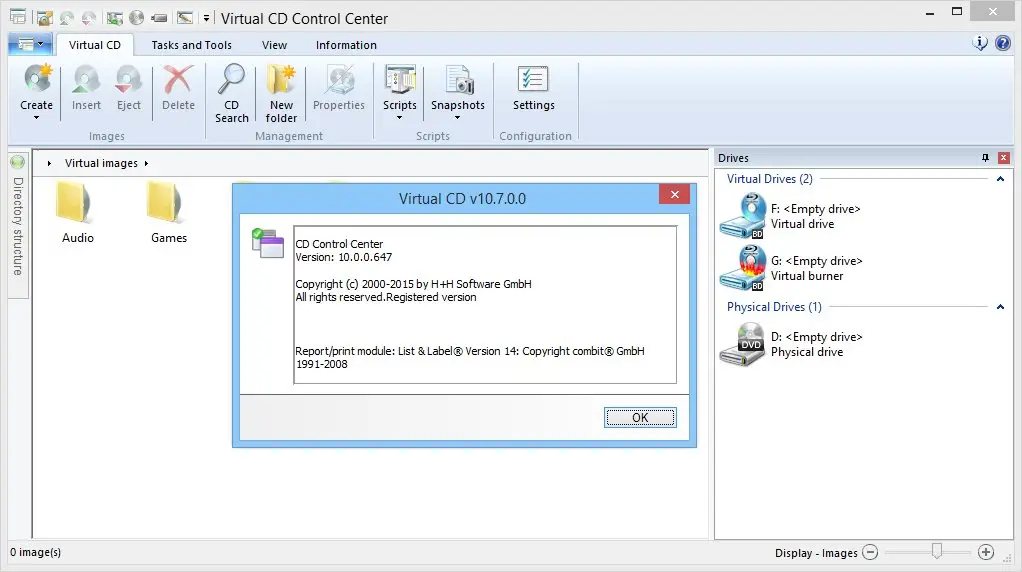Open the Properties tool
Viewport: 1022px width, 572px height.
(339, 87)
